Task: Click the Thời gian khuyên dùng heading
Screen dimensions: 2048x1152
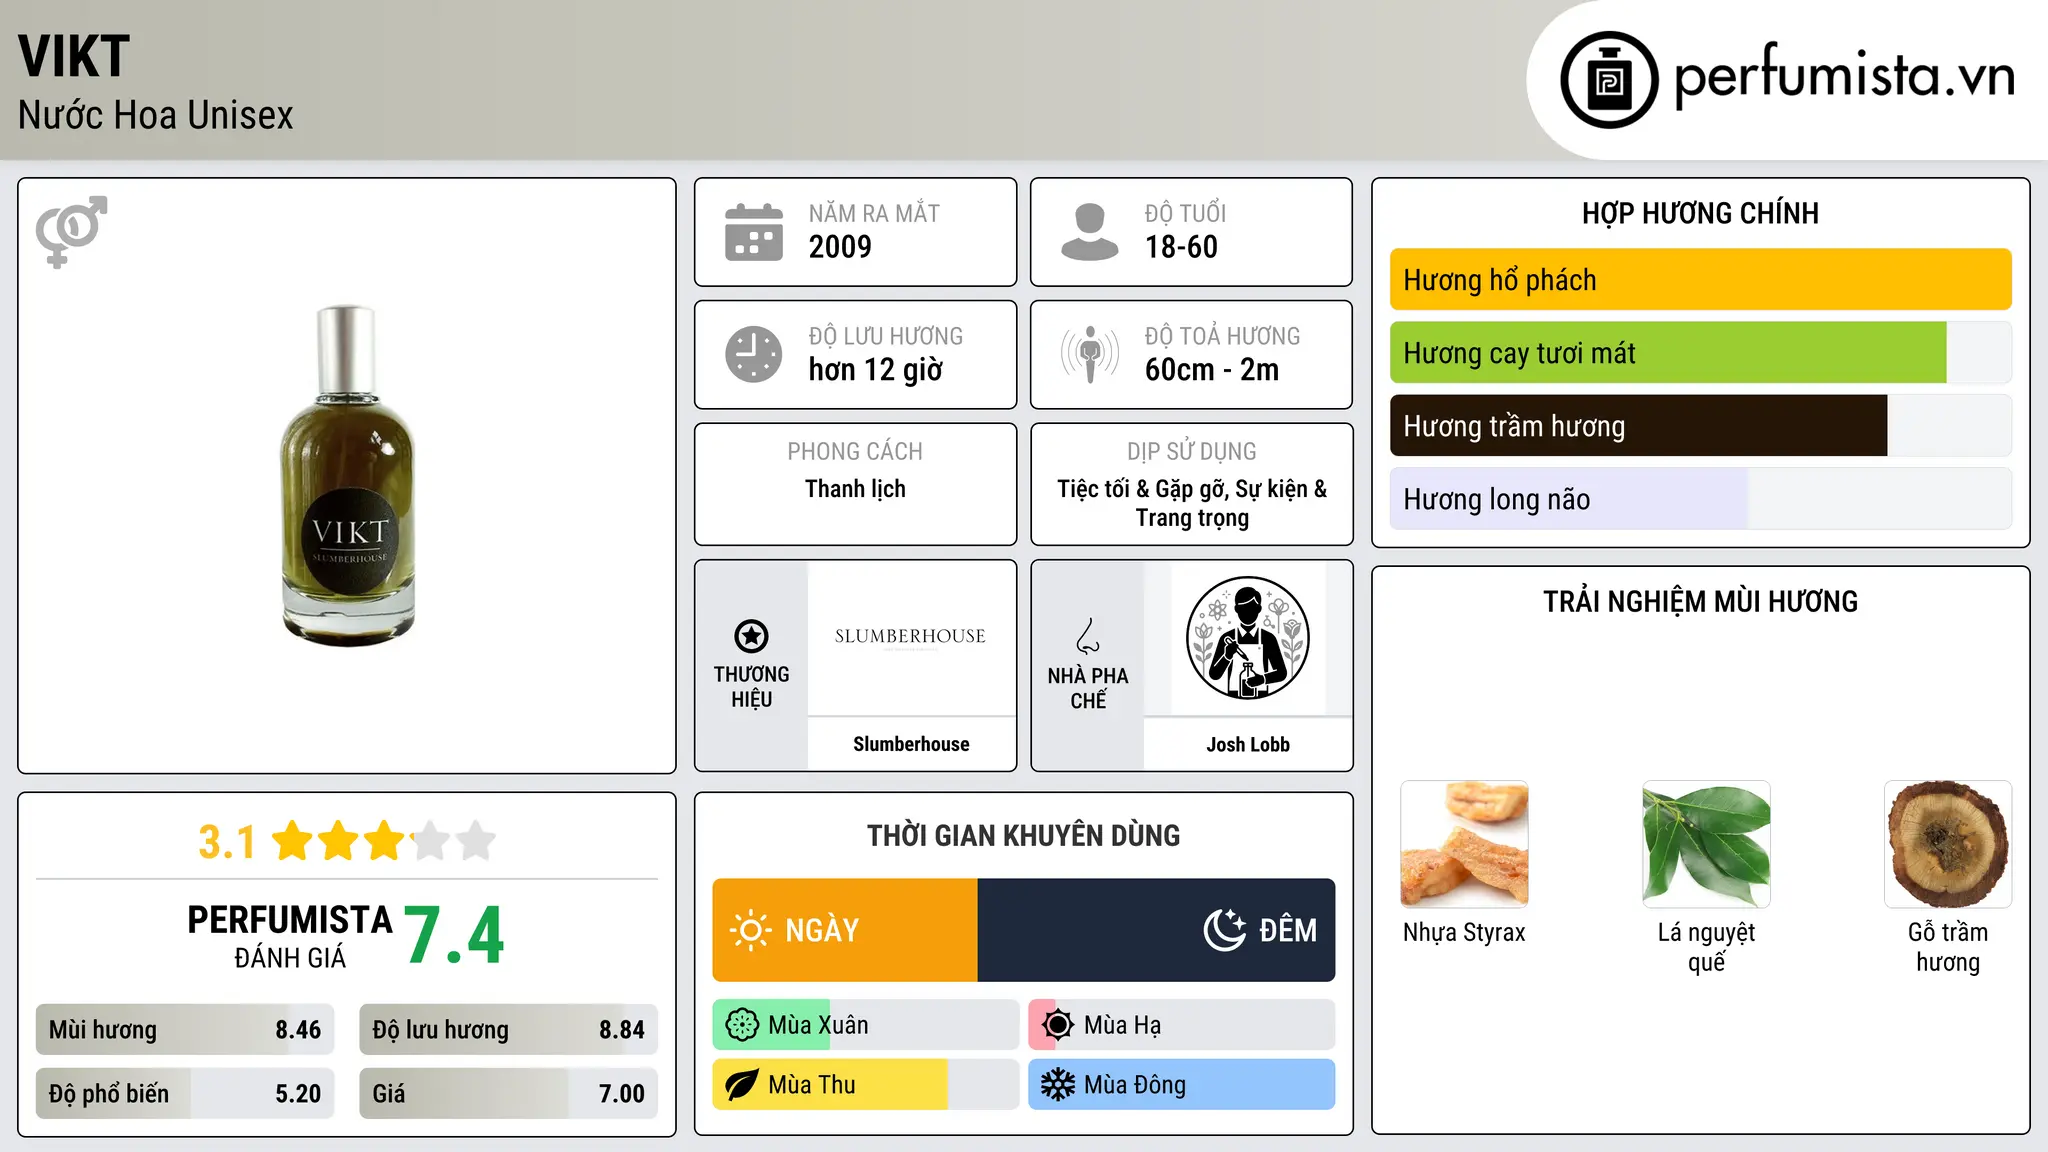Action: (x=1023, y=836)
